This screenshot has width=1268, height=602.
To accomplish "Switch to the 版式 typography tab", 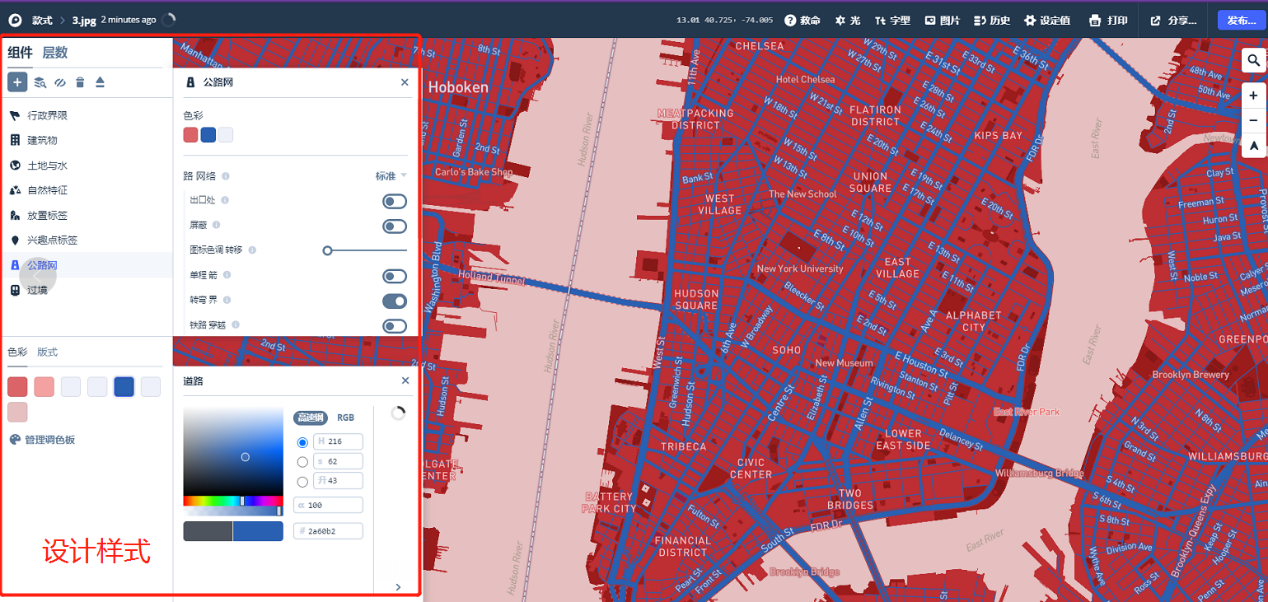I will point(48,352).
